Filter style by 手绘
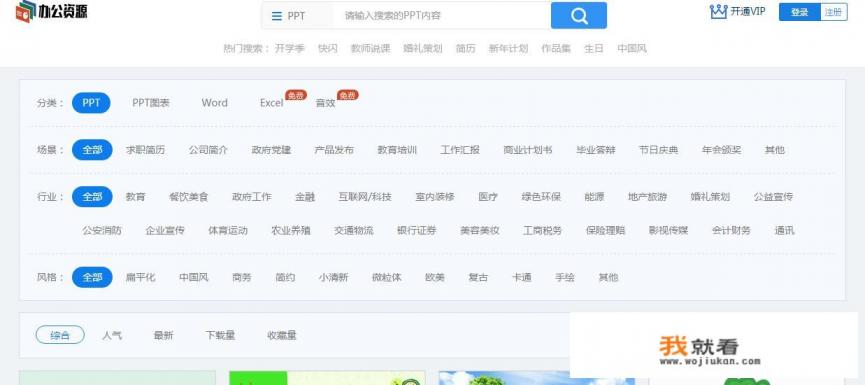Image resolution: width=865 pixels, height=385 pixels. (x=565, y=277)
